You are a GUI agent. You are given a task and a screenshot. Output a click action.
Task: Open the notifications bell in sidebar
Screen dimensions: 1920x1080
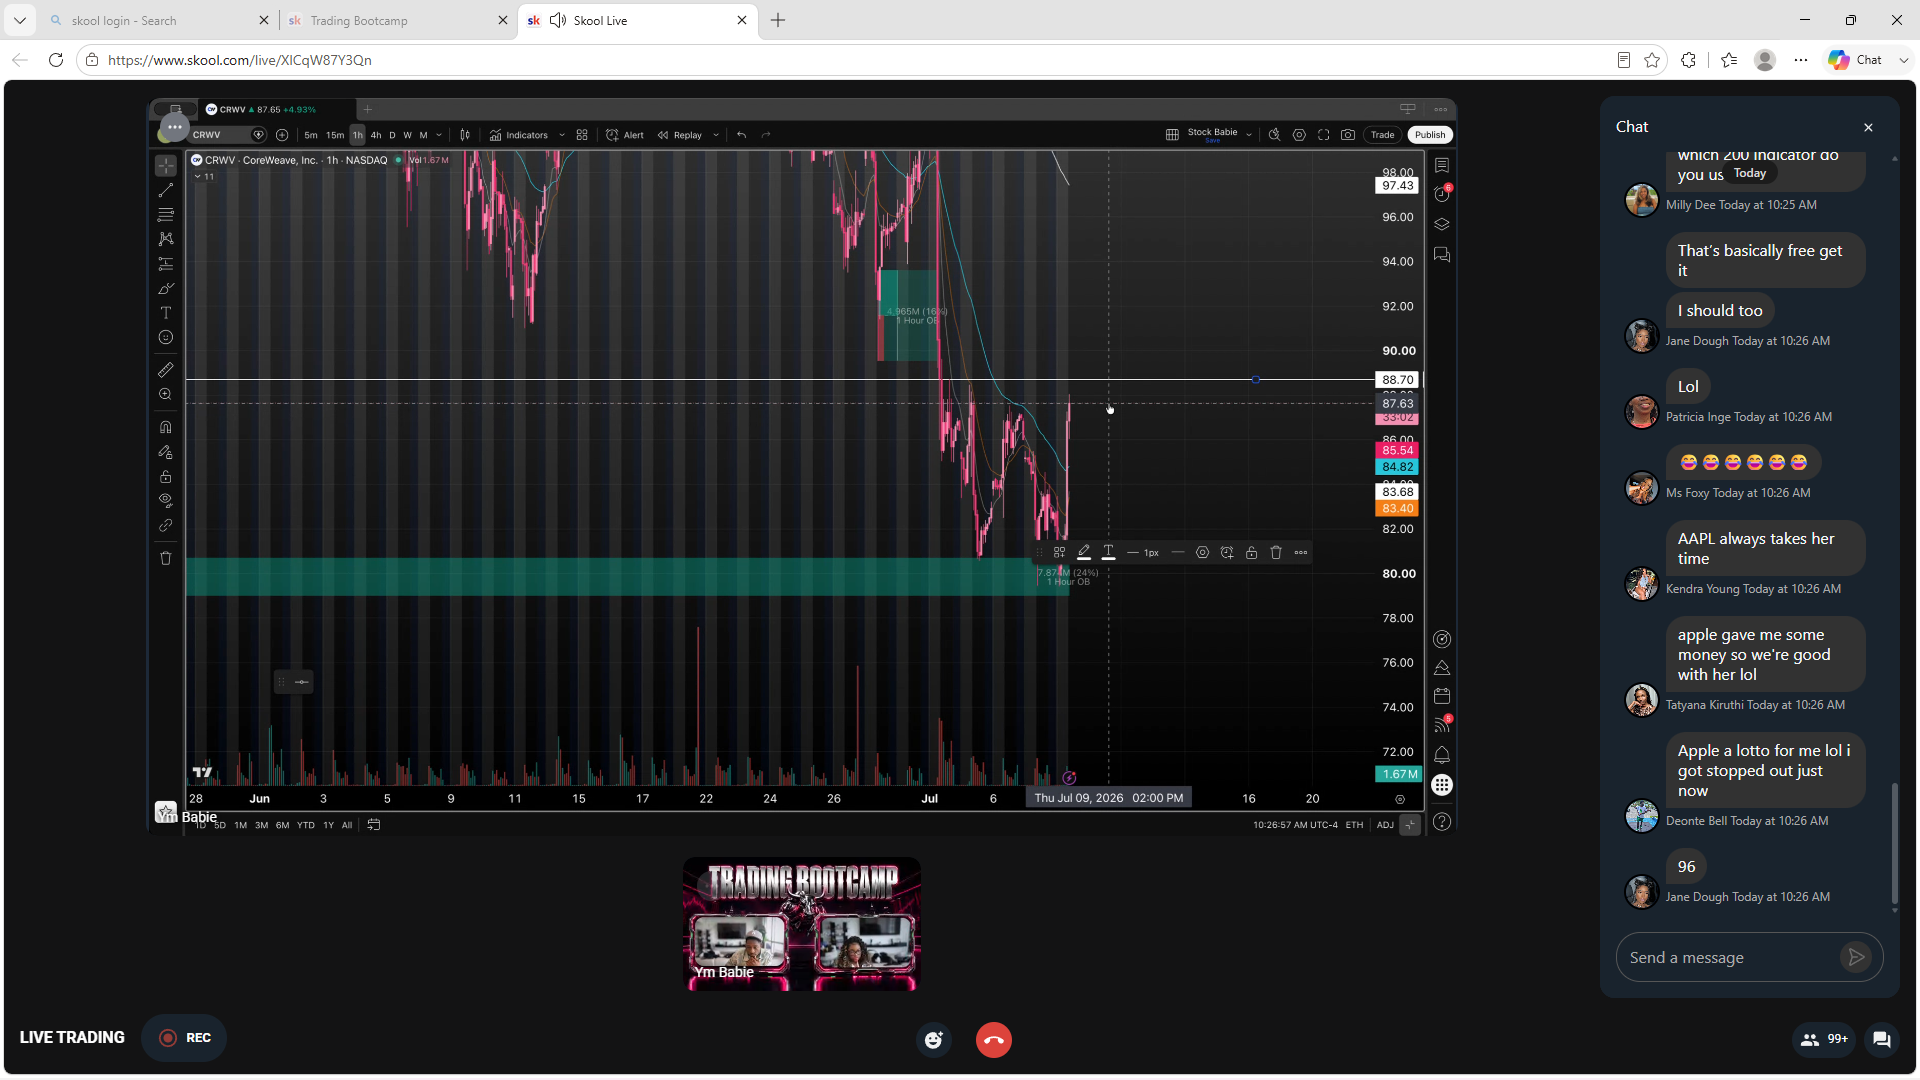[x=1442, y=755]
